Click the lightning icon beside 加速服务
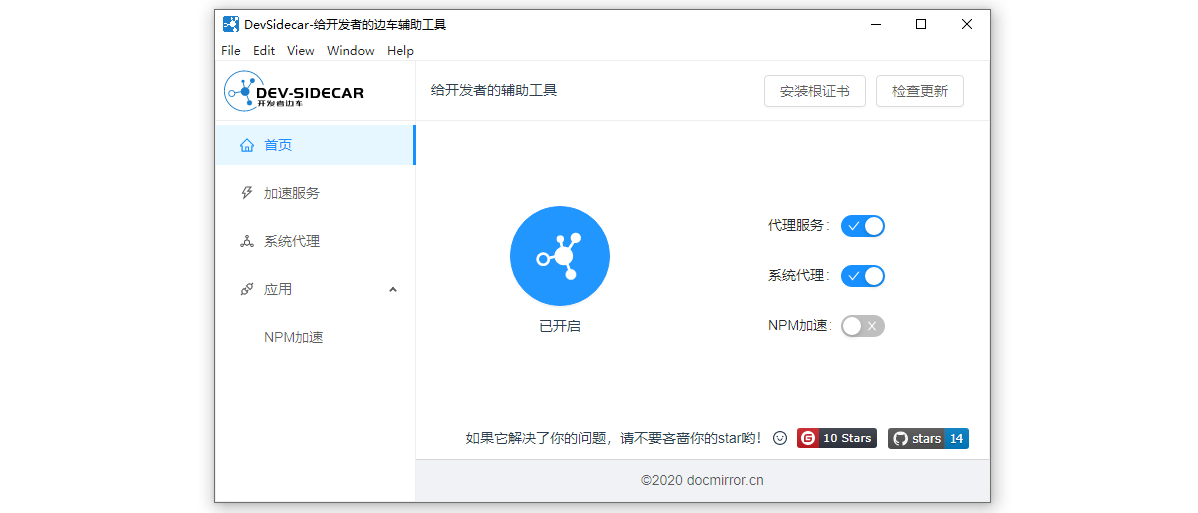 tap(247, 193)
